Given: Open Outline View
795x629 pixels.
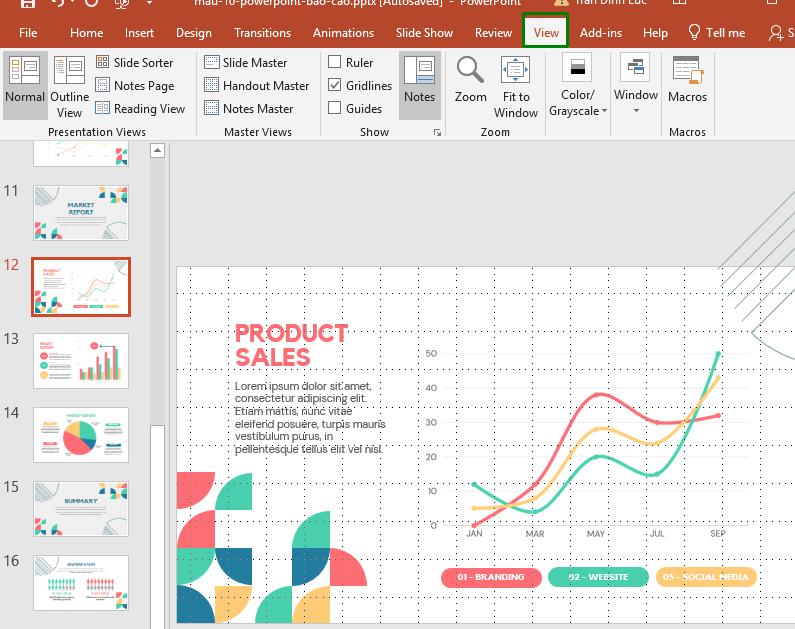Looking at the screenshot, I should click(69, 85).
